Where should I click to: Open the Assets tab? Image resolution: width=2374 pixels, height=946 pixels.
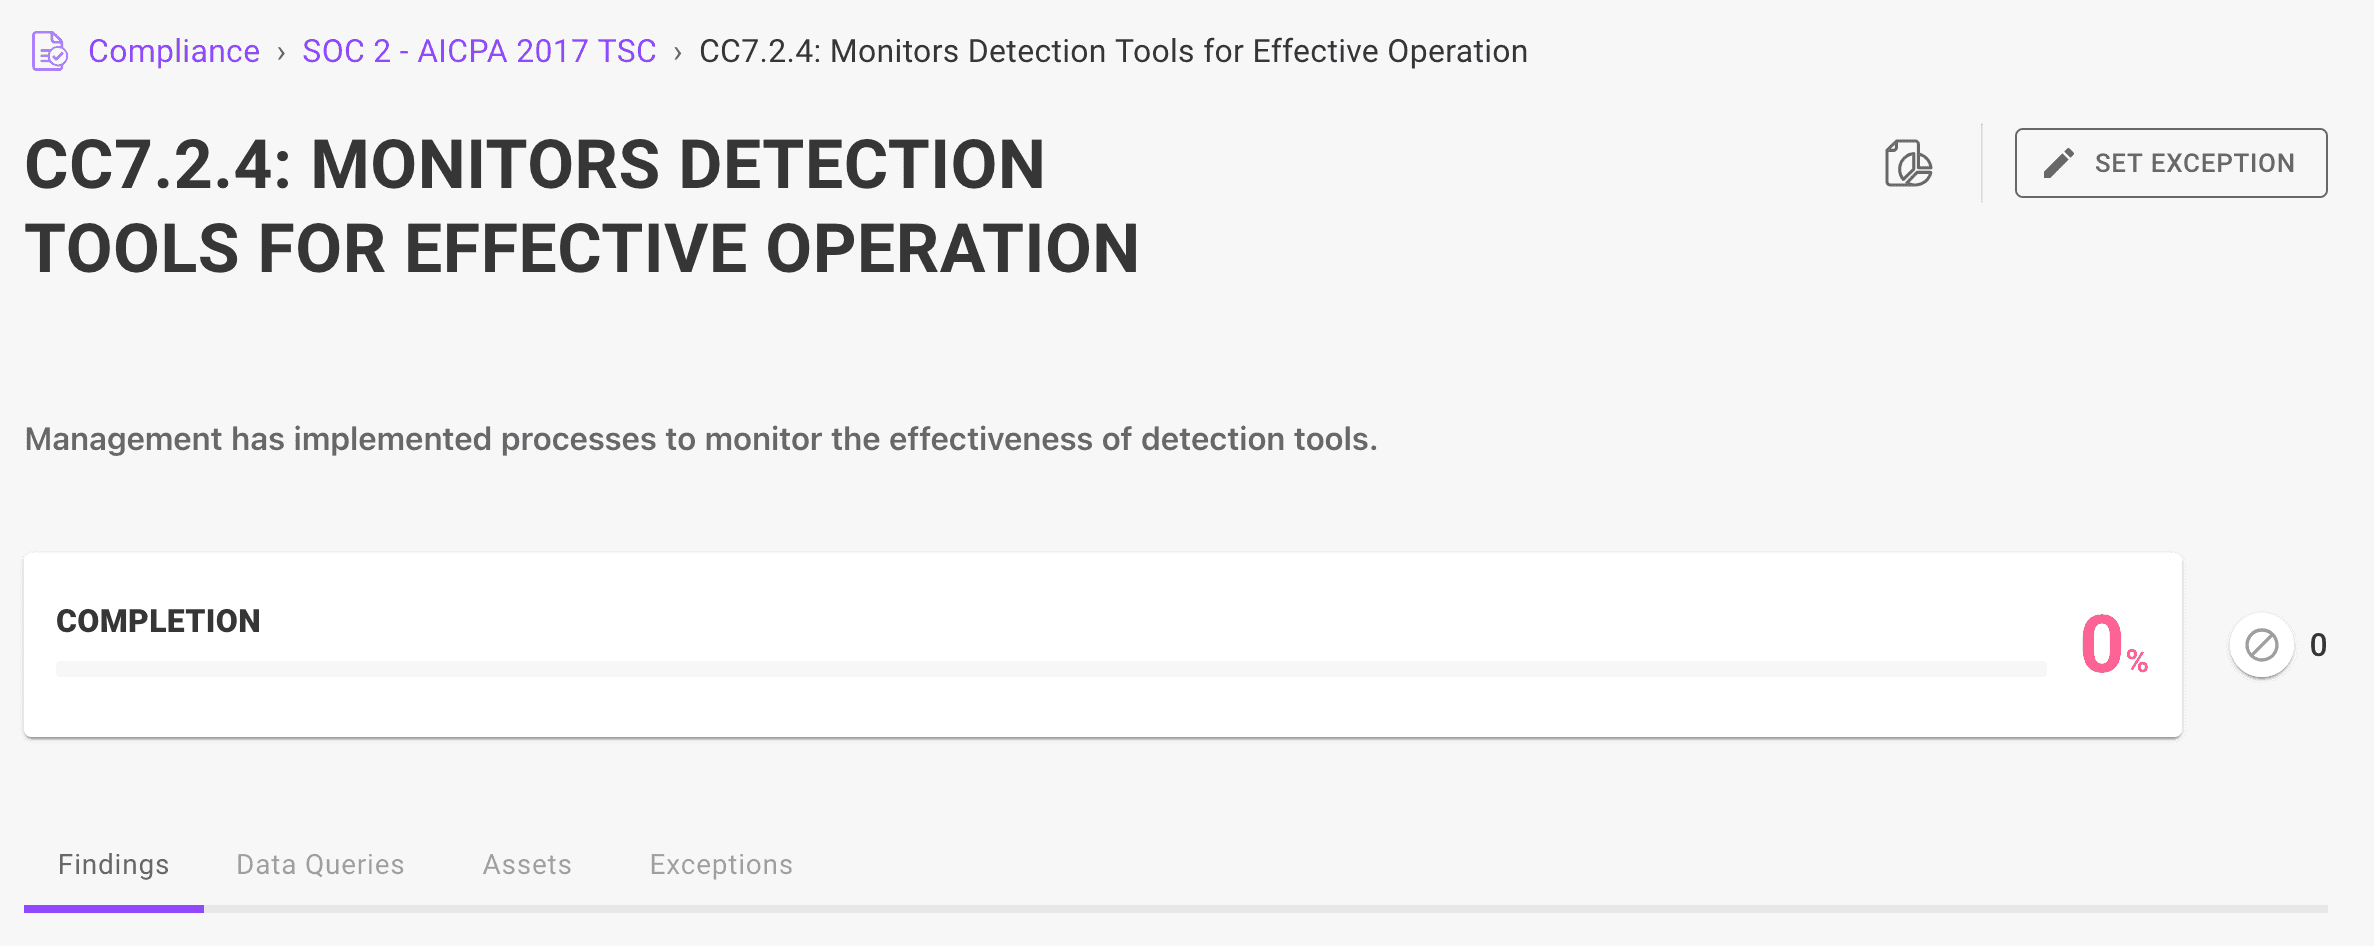[527, 864]
